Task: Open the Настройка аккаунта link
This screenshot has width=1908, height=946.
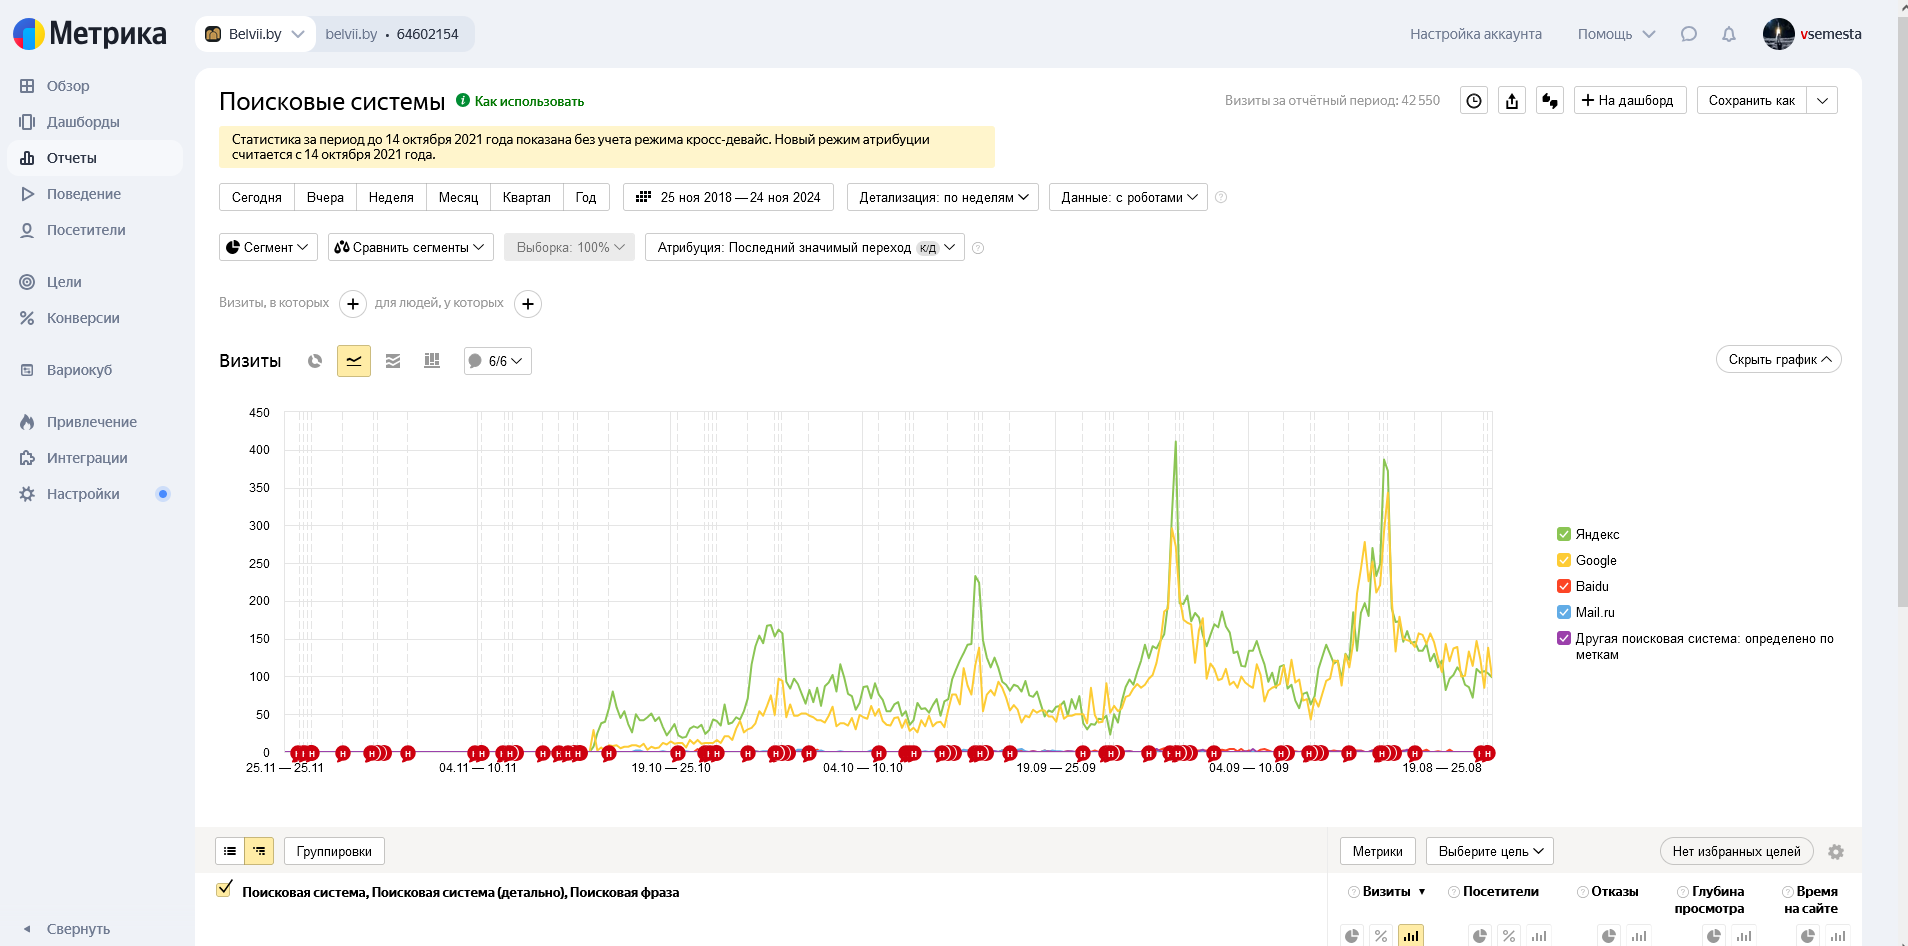Action: pos(1475,34)
